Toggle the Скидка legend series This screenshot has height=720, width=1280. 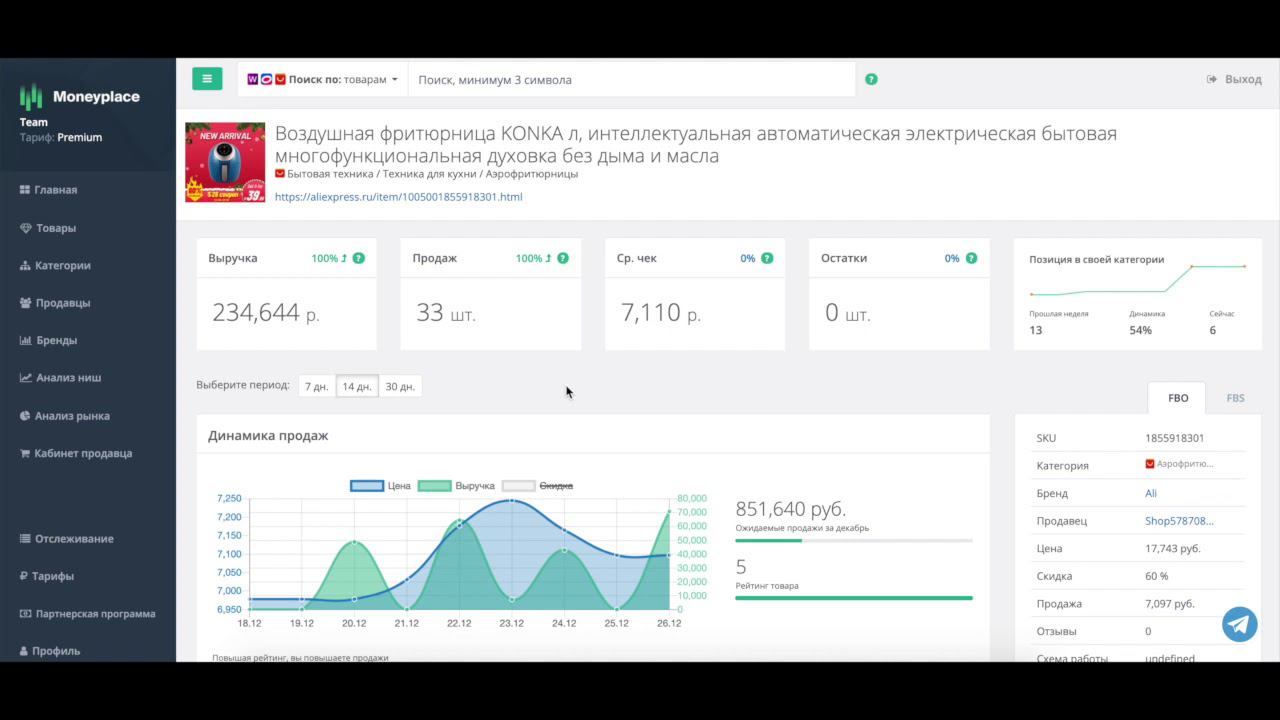[537, 486]
